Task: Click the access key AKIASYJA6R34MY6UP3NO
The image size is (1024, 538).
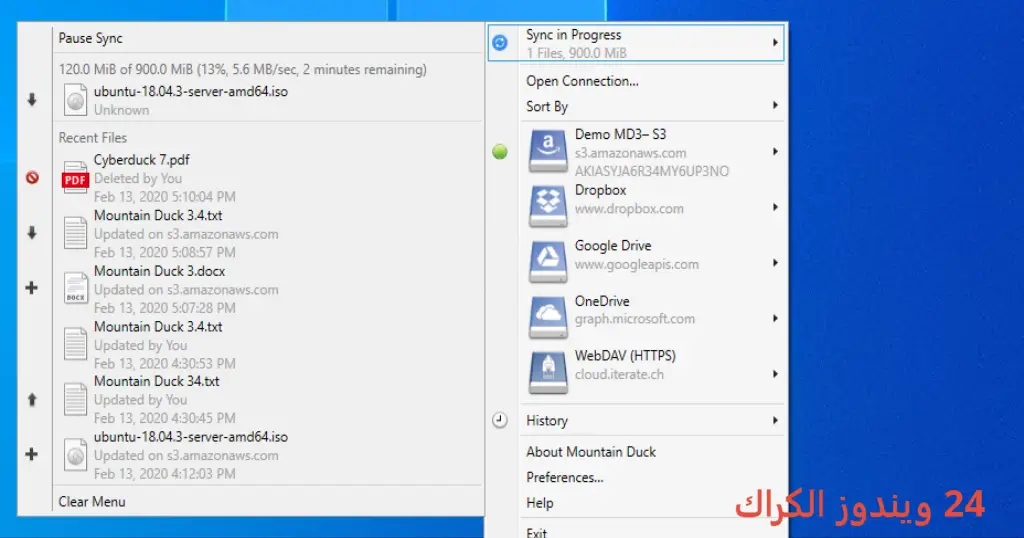Action: (x=652, y=171)
